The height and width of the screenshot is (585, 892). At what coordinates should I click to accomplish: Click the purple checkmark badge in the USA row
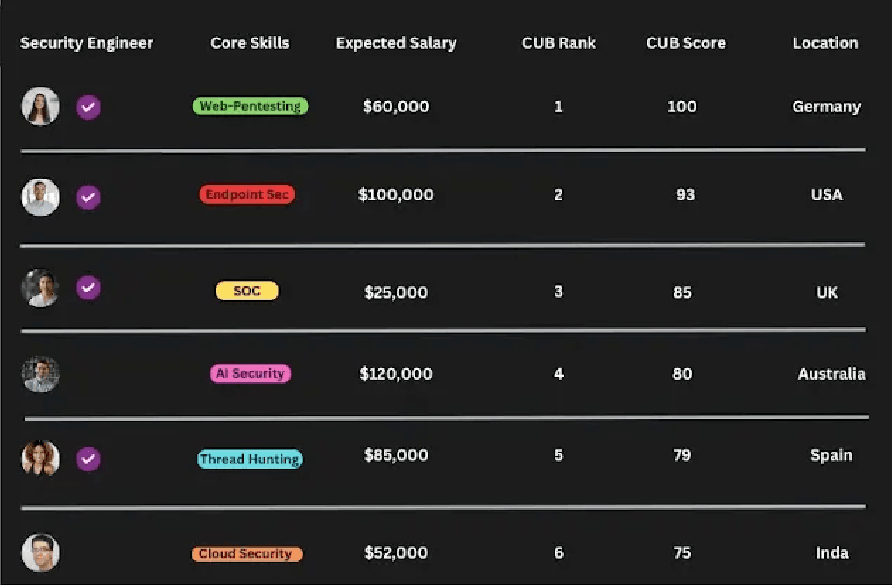[x=88, y=197]
